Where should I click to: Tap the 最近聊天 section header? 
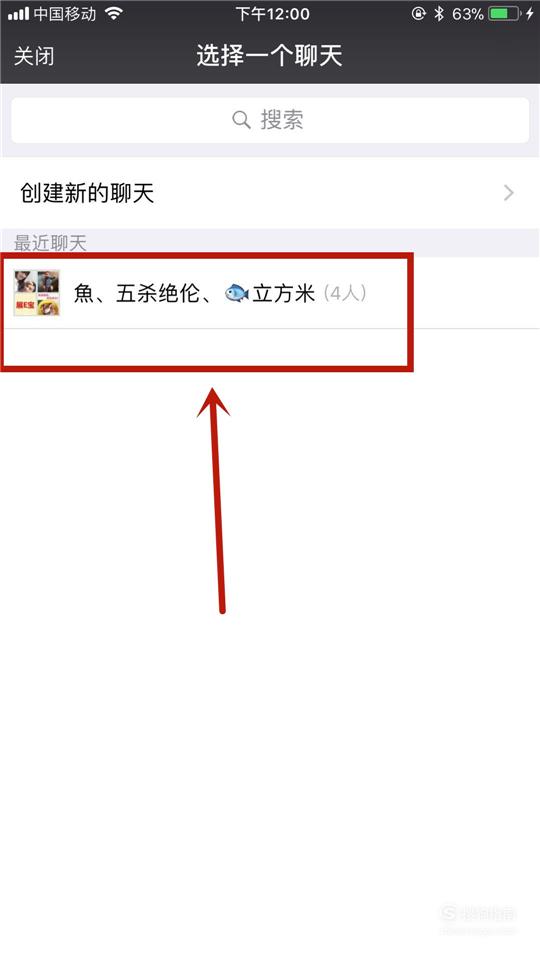pyautogui.click(x=50, y=243)
